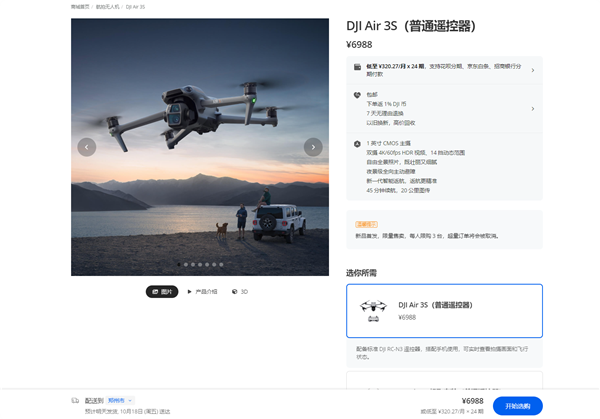Switch to 图片 tab

(162, 292)
